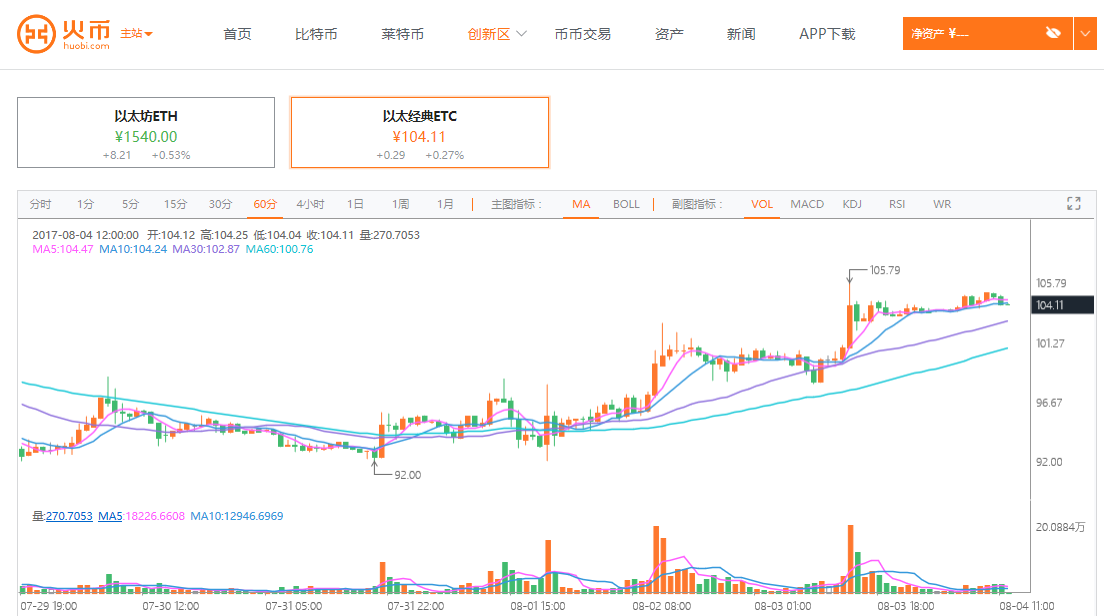Open the net asset dropdown arrow
This screenshot has width=1104, height=616.
tap(1087, 34)
